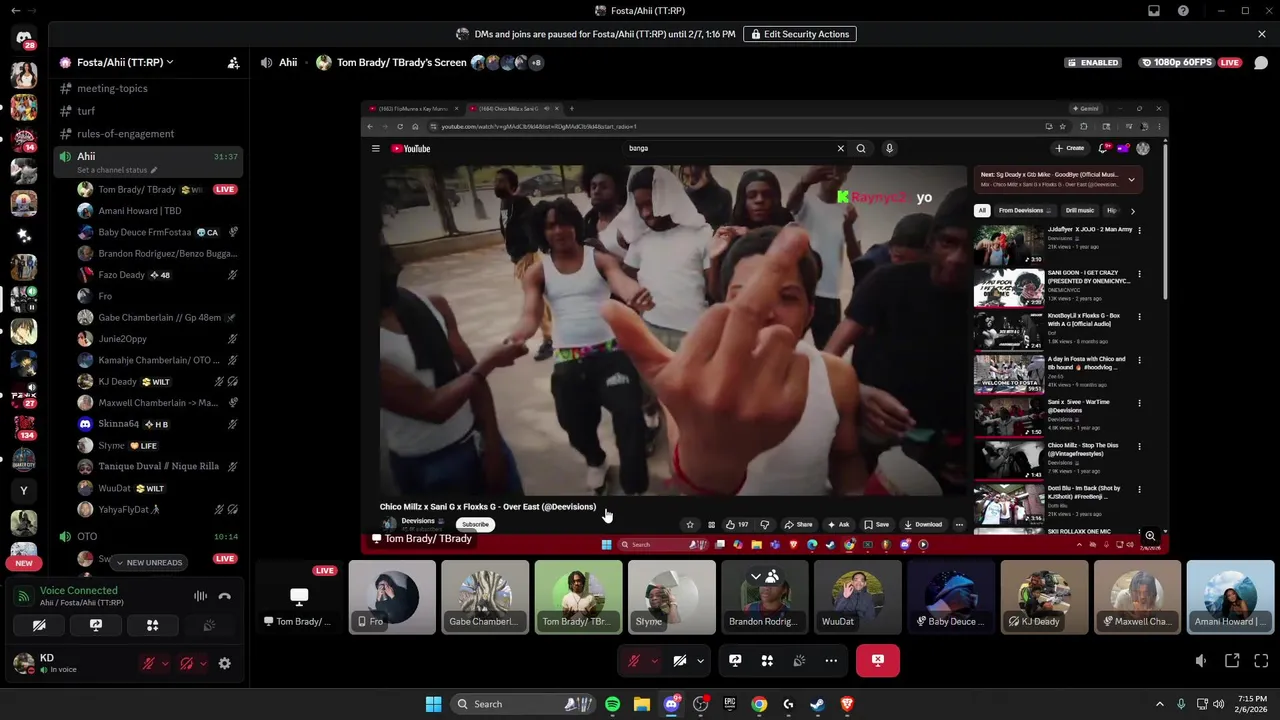The image size is (1280, 720).
Task: Select the KJ Deady participant tile
Action: pos(1044,597)
